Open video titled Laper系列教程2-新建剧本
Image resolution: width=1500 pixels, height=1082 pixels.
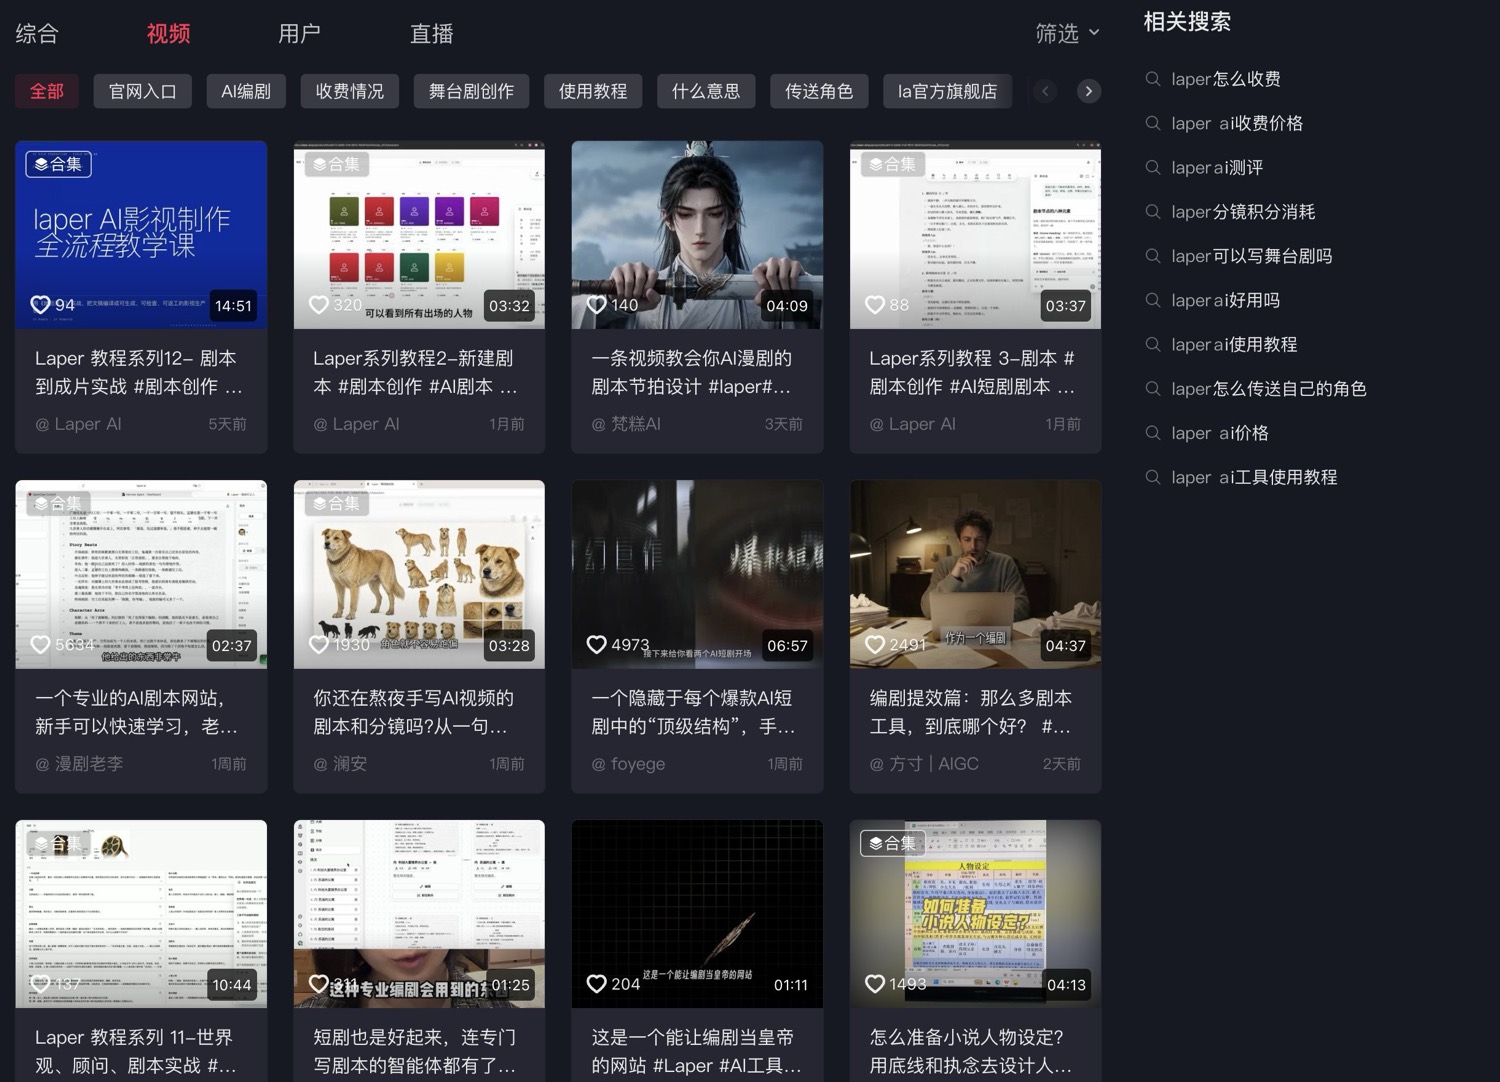point(415,372)
